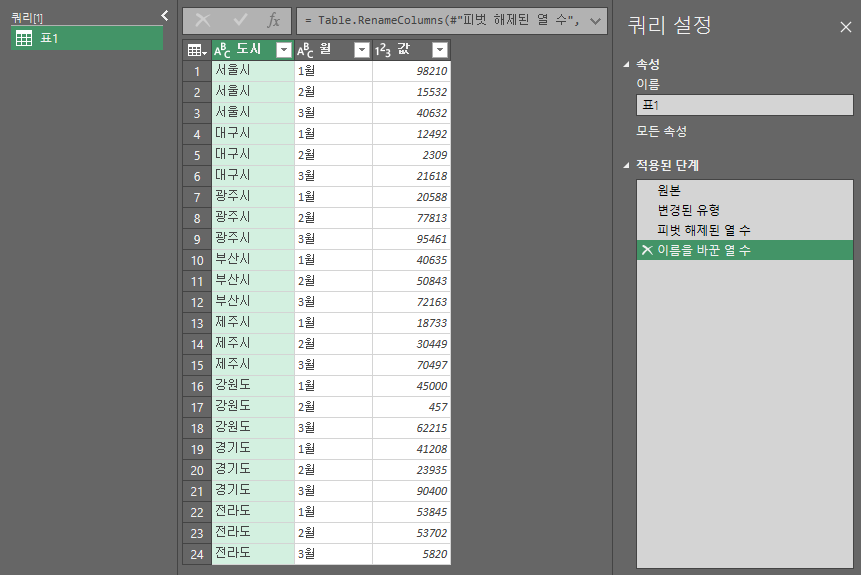Click the formula cancel X icon
The image size is (861, 575).
203,21
